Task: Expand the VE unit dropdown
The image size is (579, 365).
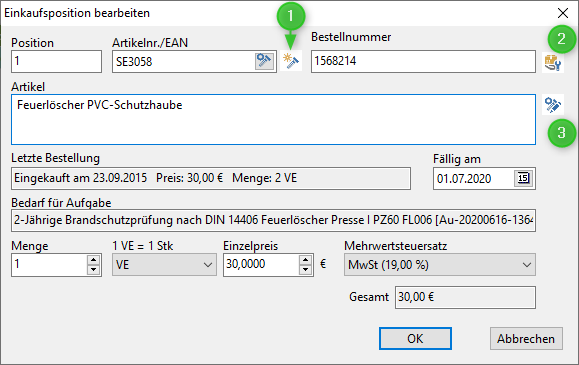Action: pyautogui.click(x=164, y=265)
